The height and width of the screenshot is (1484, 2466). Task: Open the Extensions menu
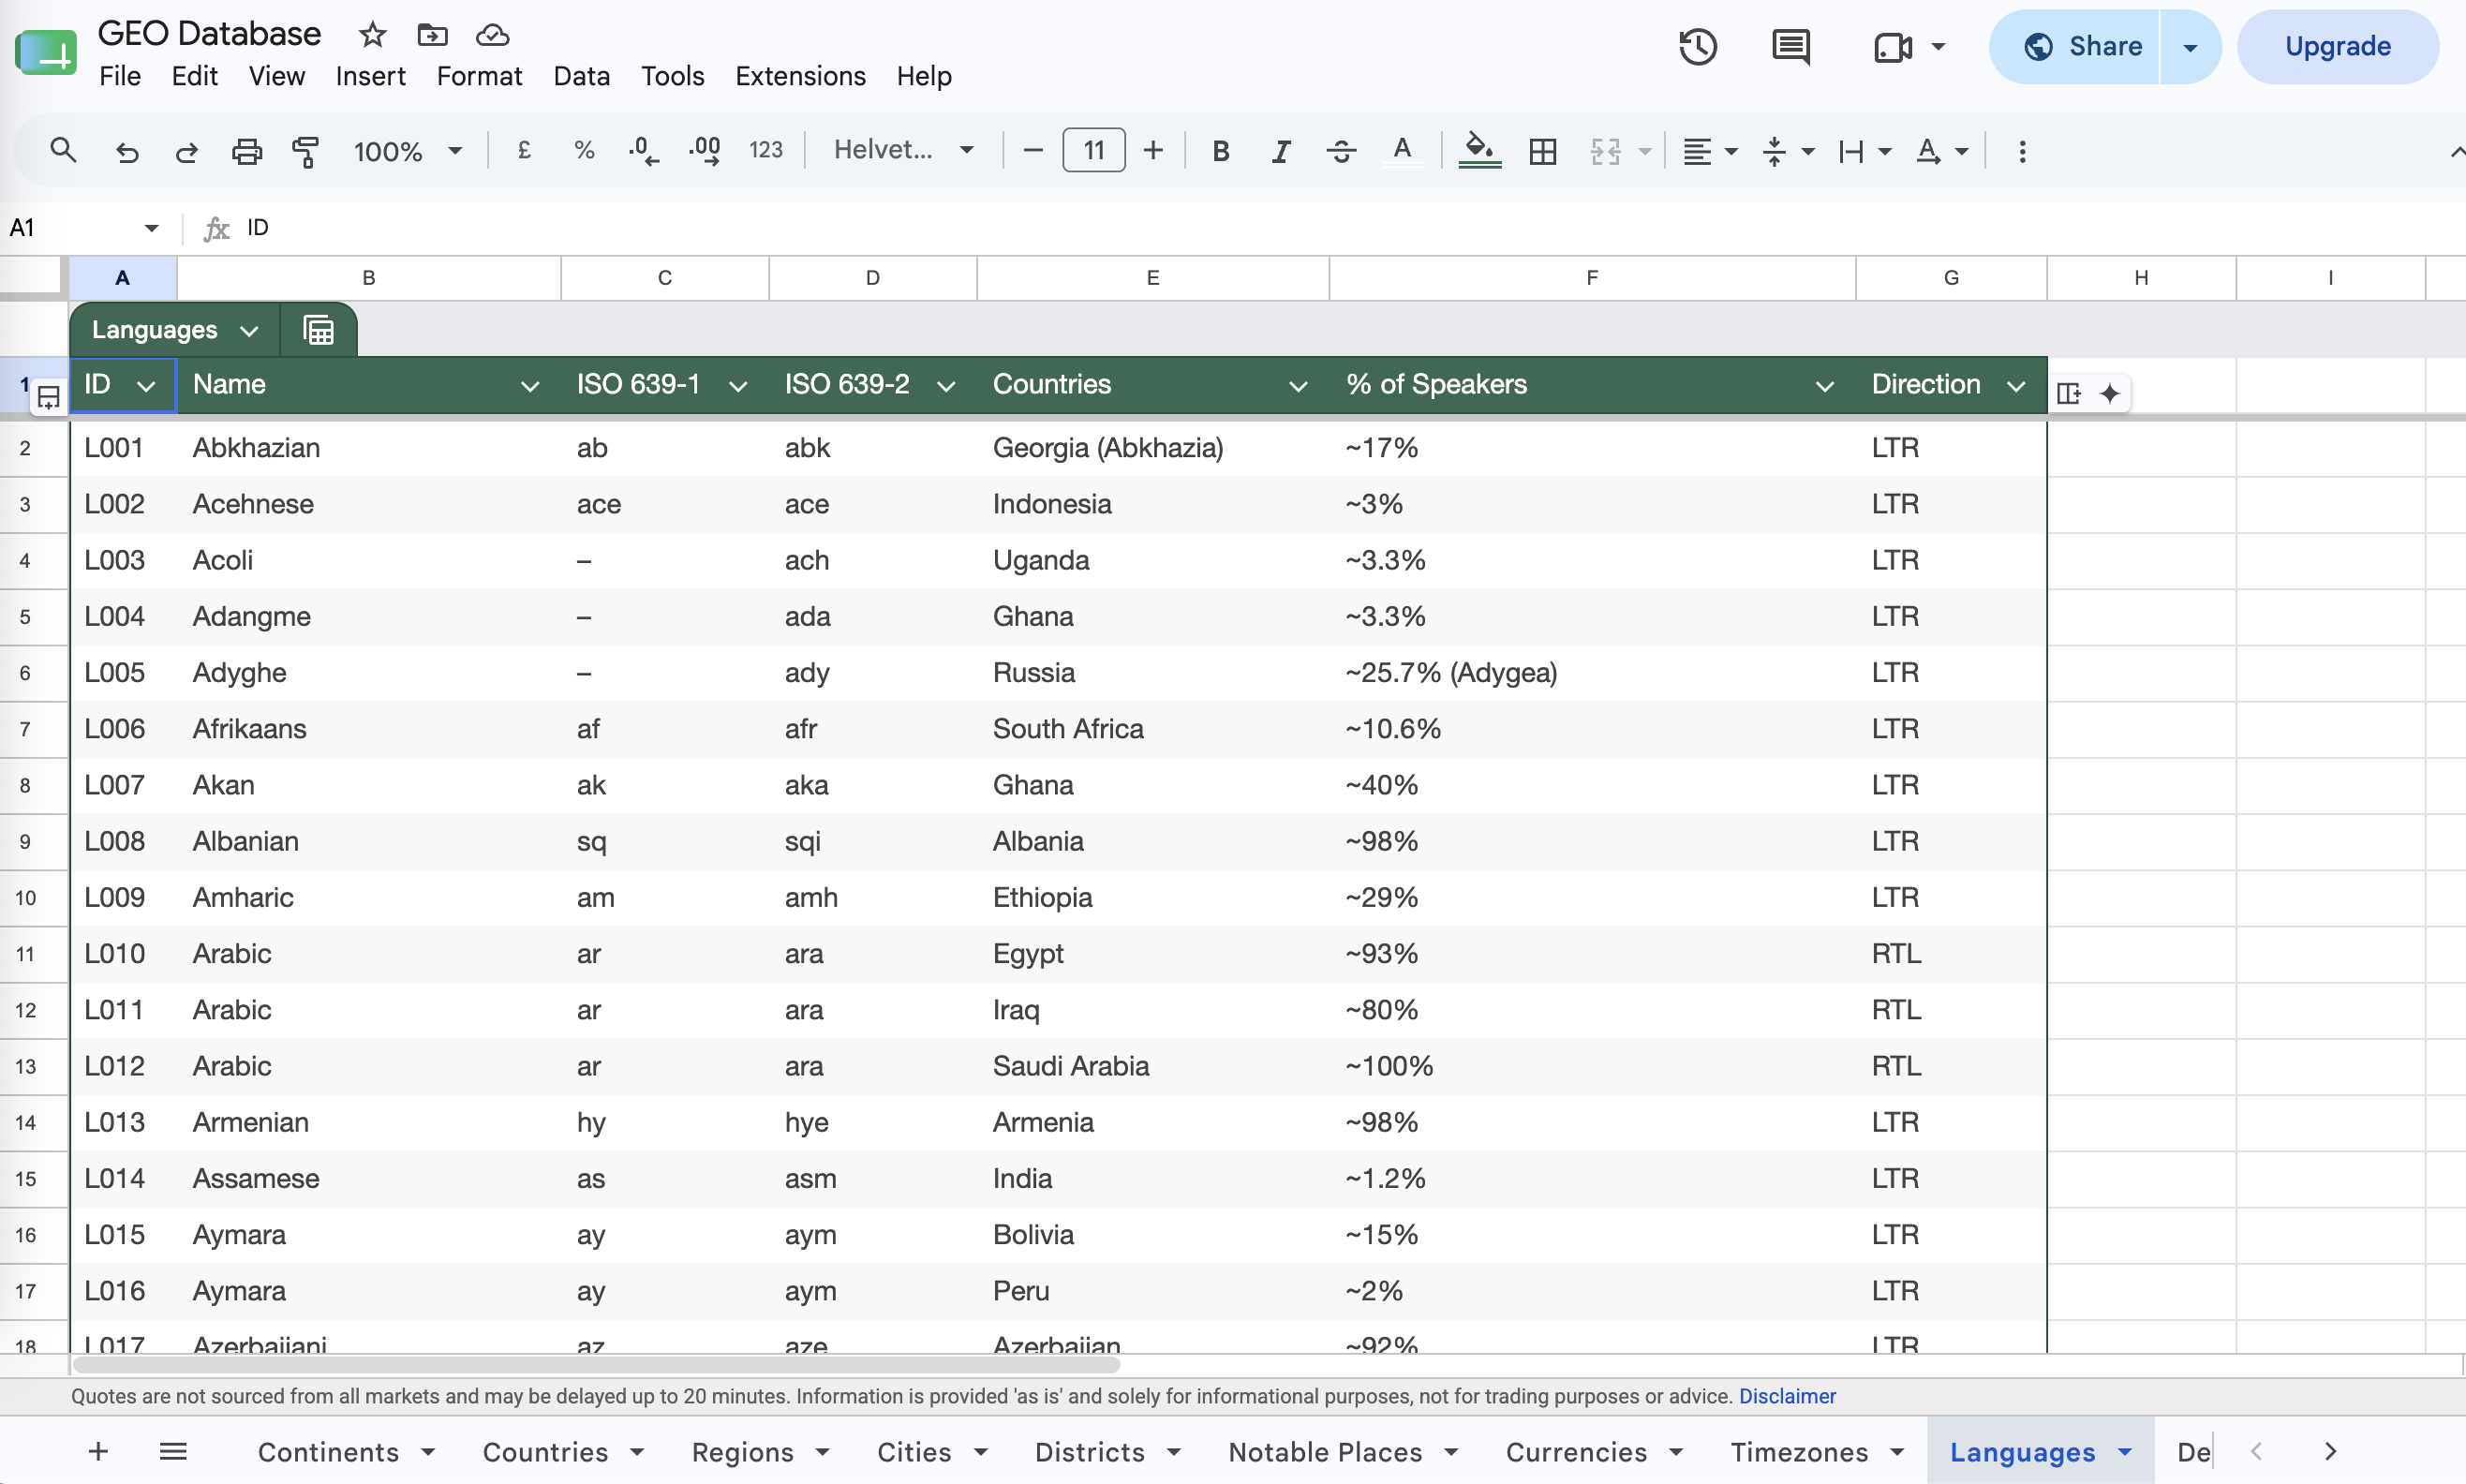click(x=800, y=76)
